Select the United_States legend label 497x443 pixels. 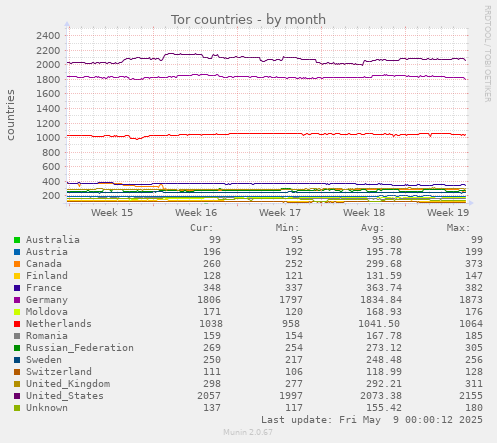65,396
